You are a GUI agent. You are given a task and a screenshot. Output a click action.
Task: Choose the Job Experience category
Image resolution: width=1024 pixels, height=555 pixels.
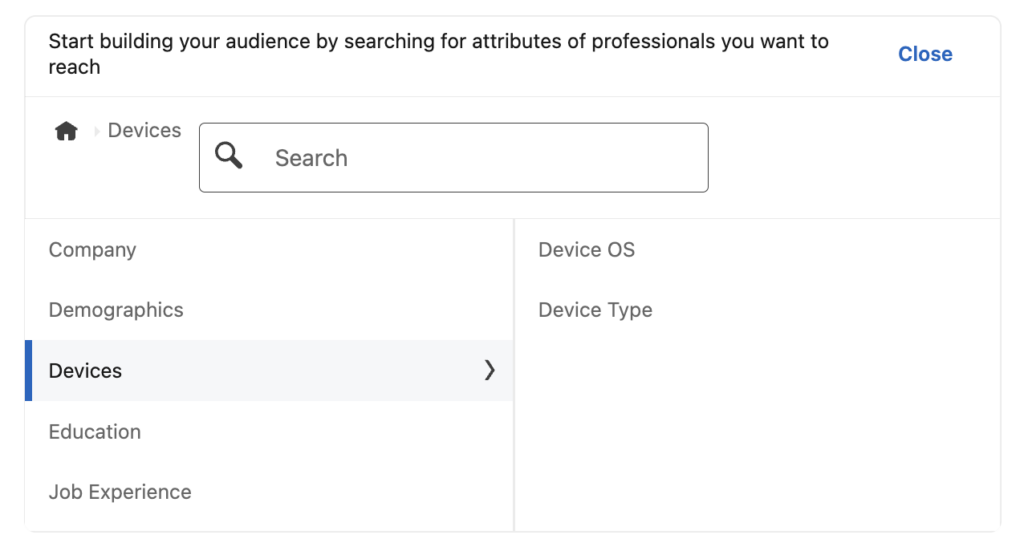click(x=269, y=492)
